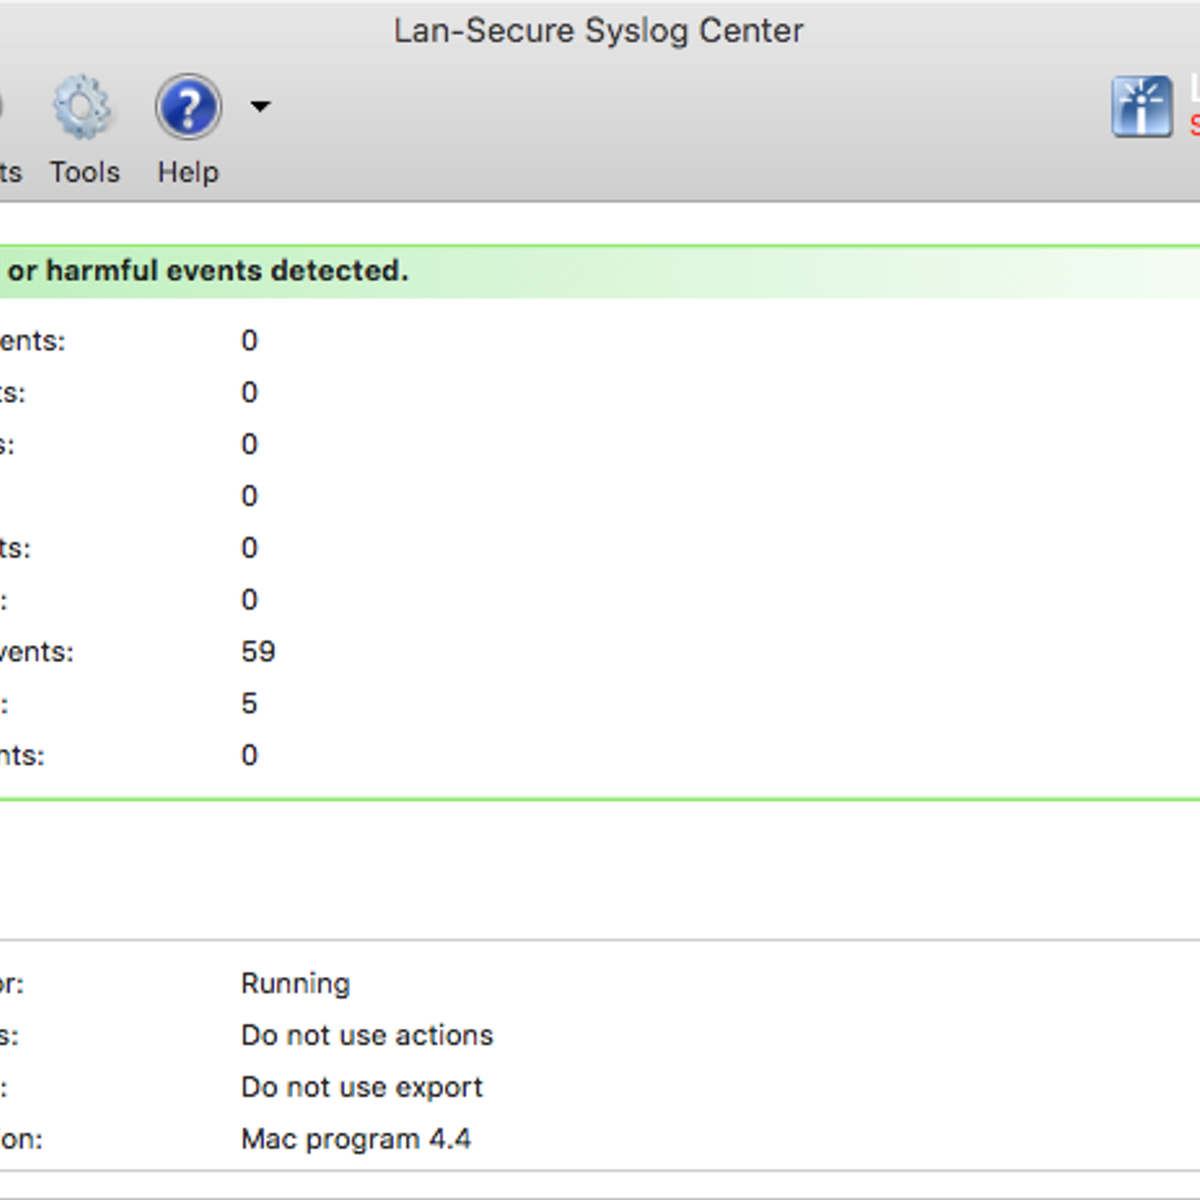Click the count value 5
The height and width of the screenshot is (1200, 1200).
pos(249,704)
